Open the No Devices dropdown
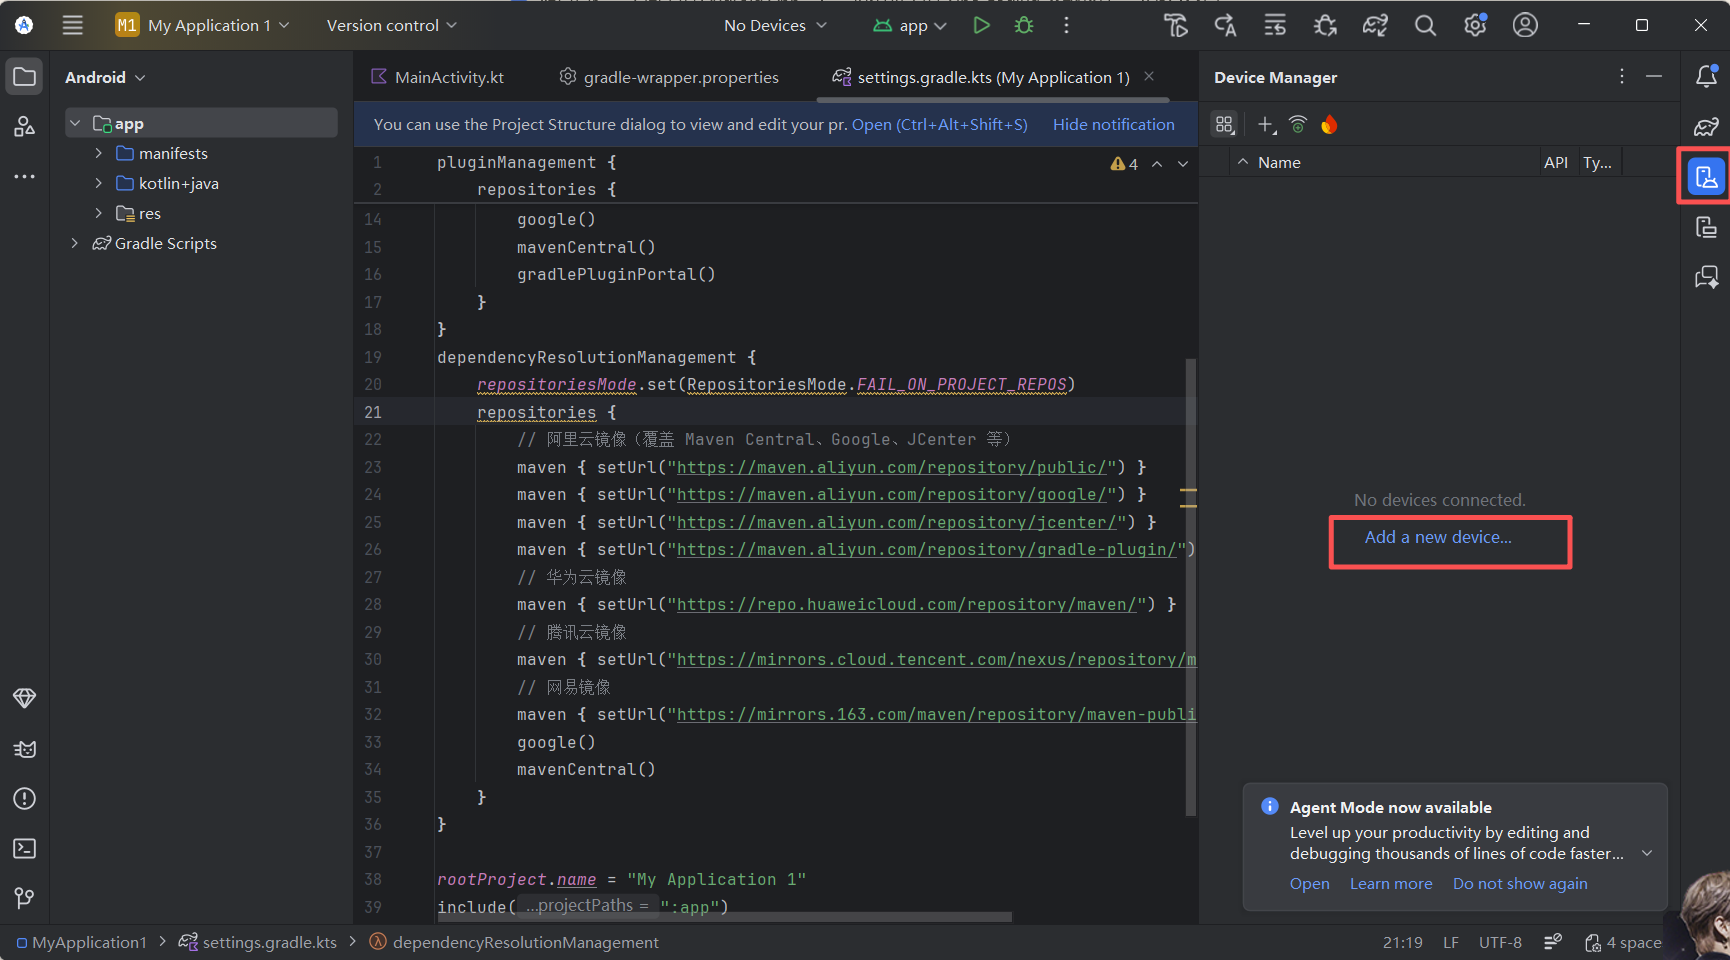 click(x=775, y=26)
